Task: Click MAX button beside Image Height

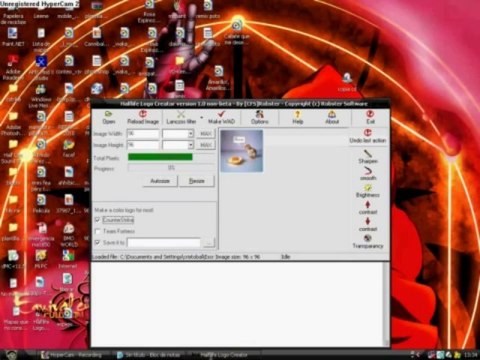Action: pos(206,145)
